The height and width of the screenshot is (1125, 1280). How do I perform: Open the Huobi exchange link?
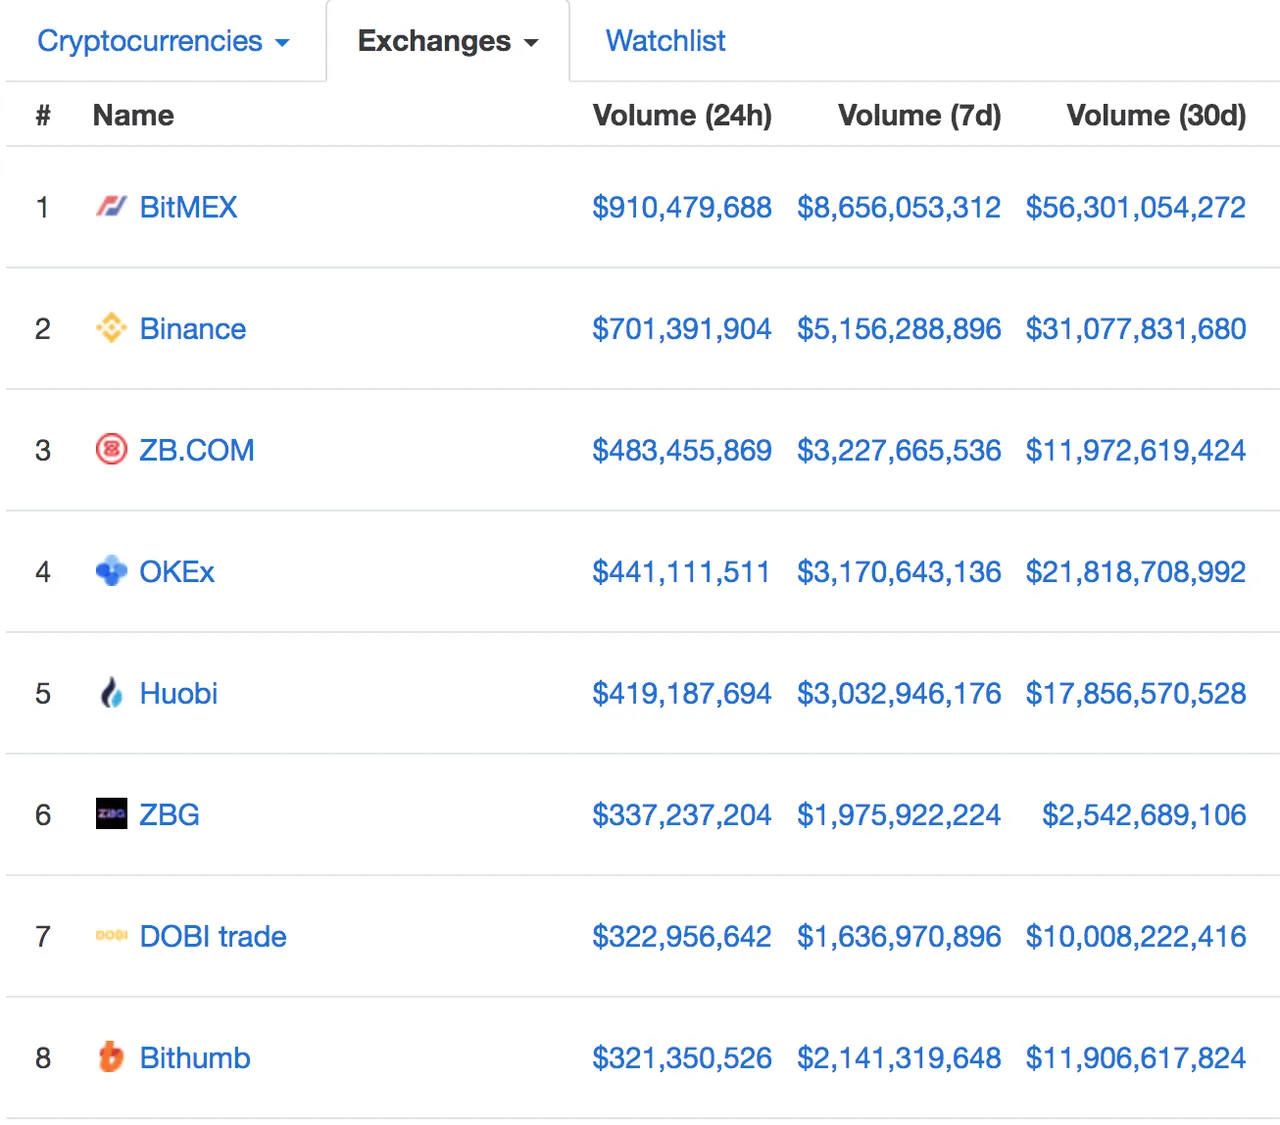pos(178,693)
